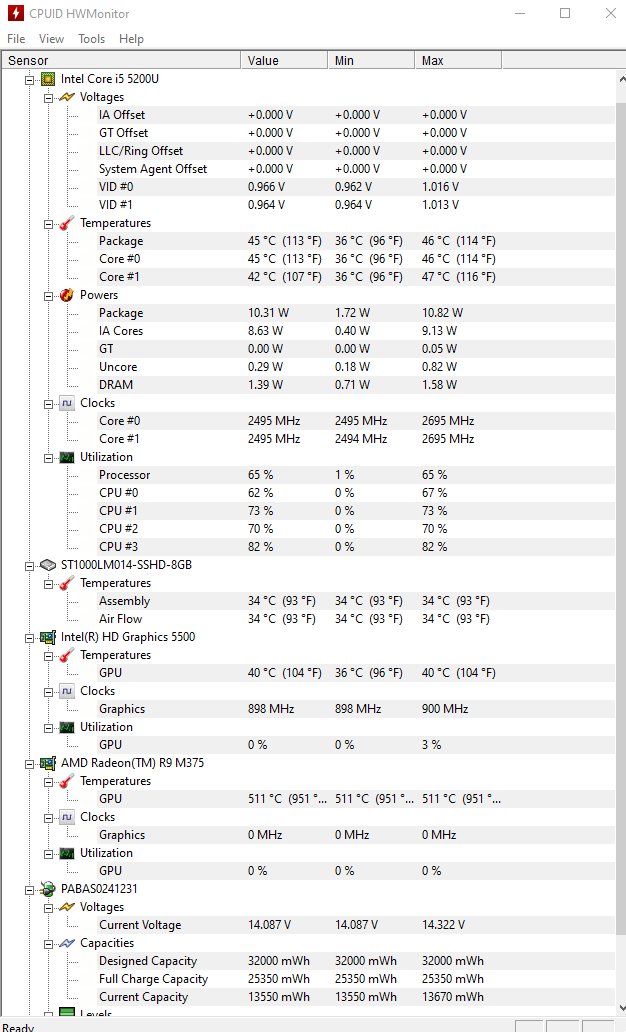Click the ST1000LM014-SSHD-8GB hard drive icon

coord(48,565)
